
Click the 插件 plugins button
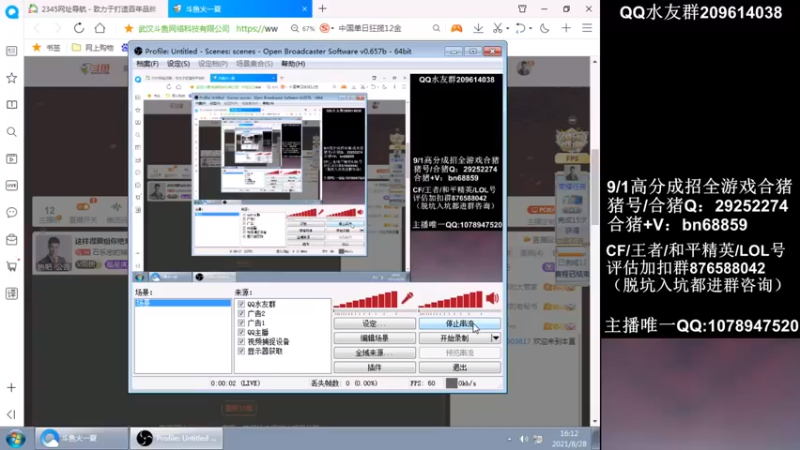(374, 367)
